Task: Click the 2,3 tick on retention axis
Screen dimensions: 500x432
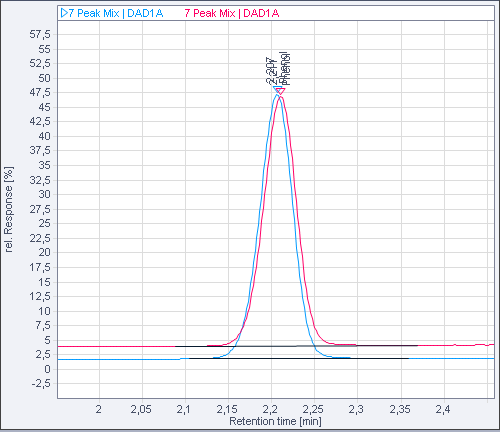Action: point(356,409)
